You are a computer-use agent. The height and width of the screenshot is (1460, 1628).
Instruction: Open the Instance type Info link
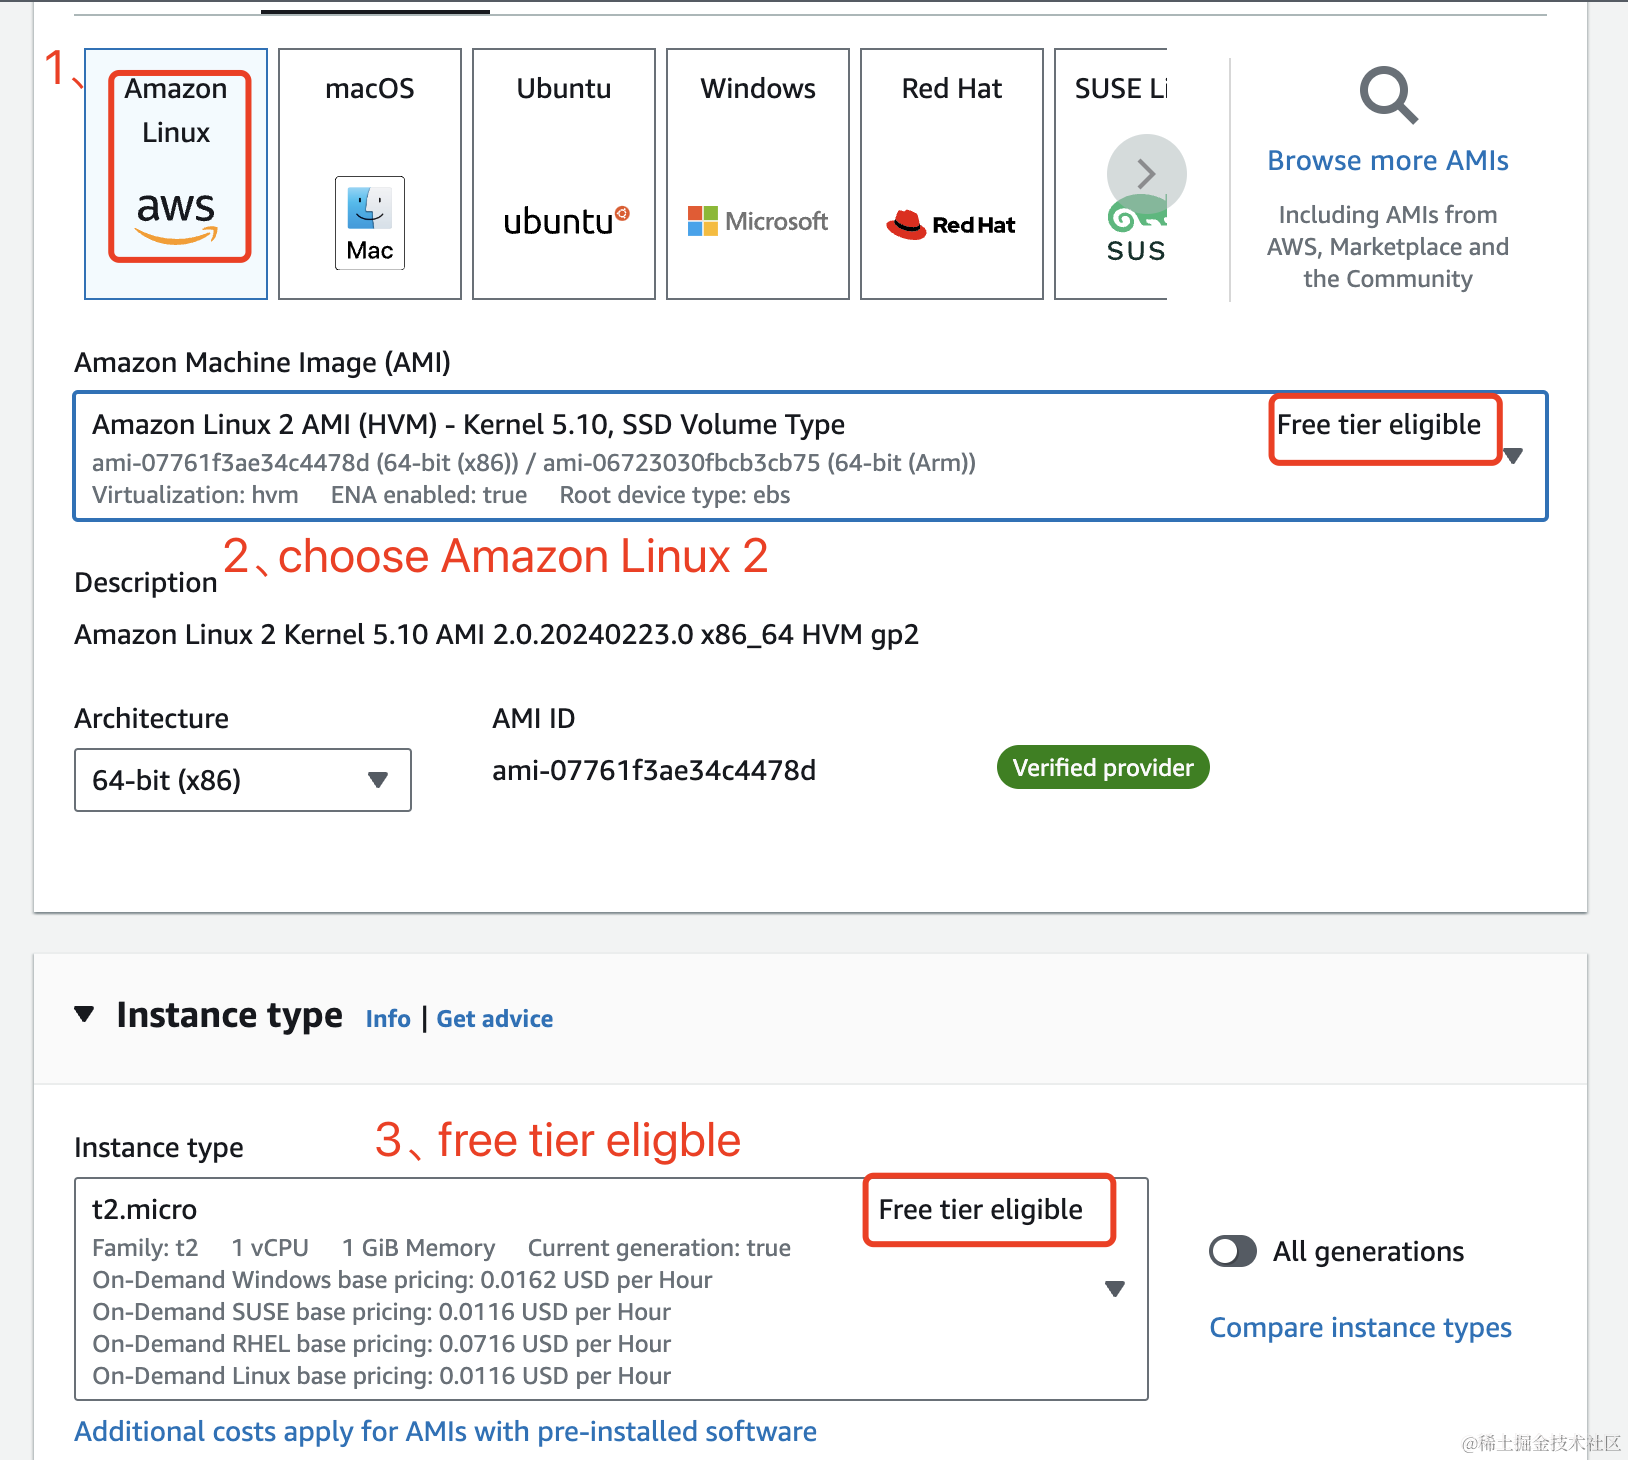pos(388,1019)
